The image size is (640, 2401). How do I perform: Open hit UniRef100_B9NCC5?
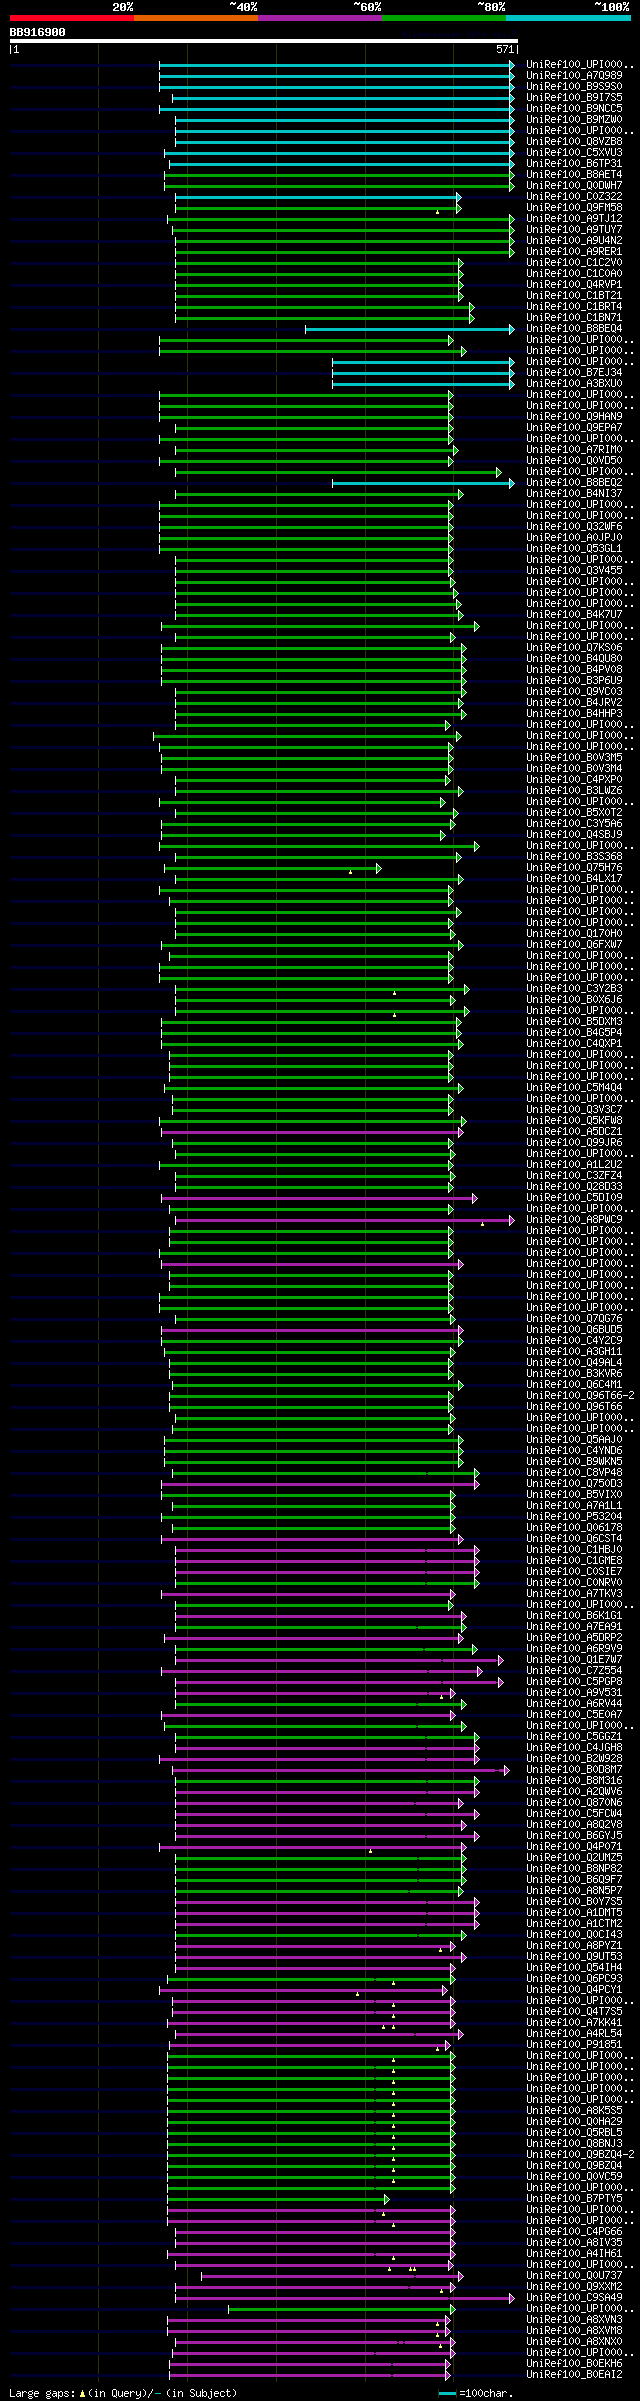click(x=574, y=108)
